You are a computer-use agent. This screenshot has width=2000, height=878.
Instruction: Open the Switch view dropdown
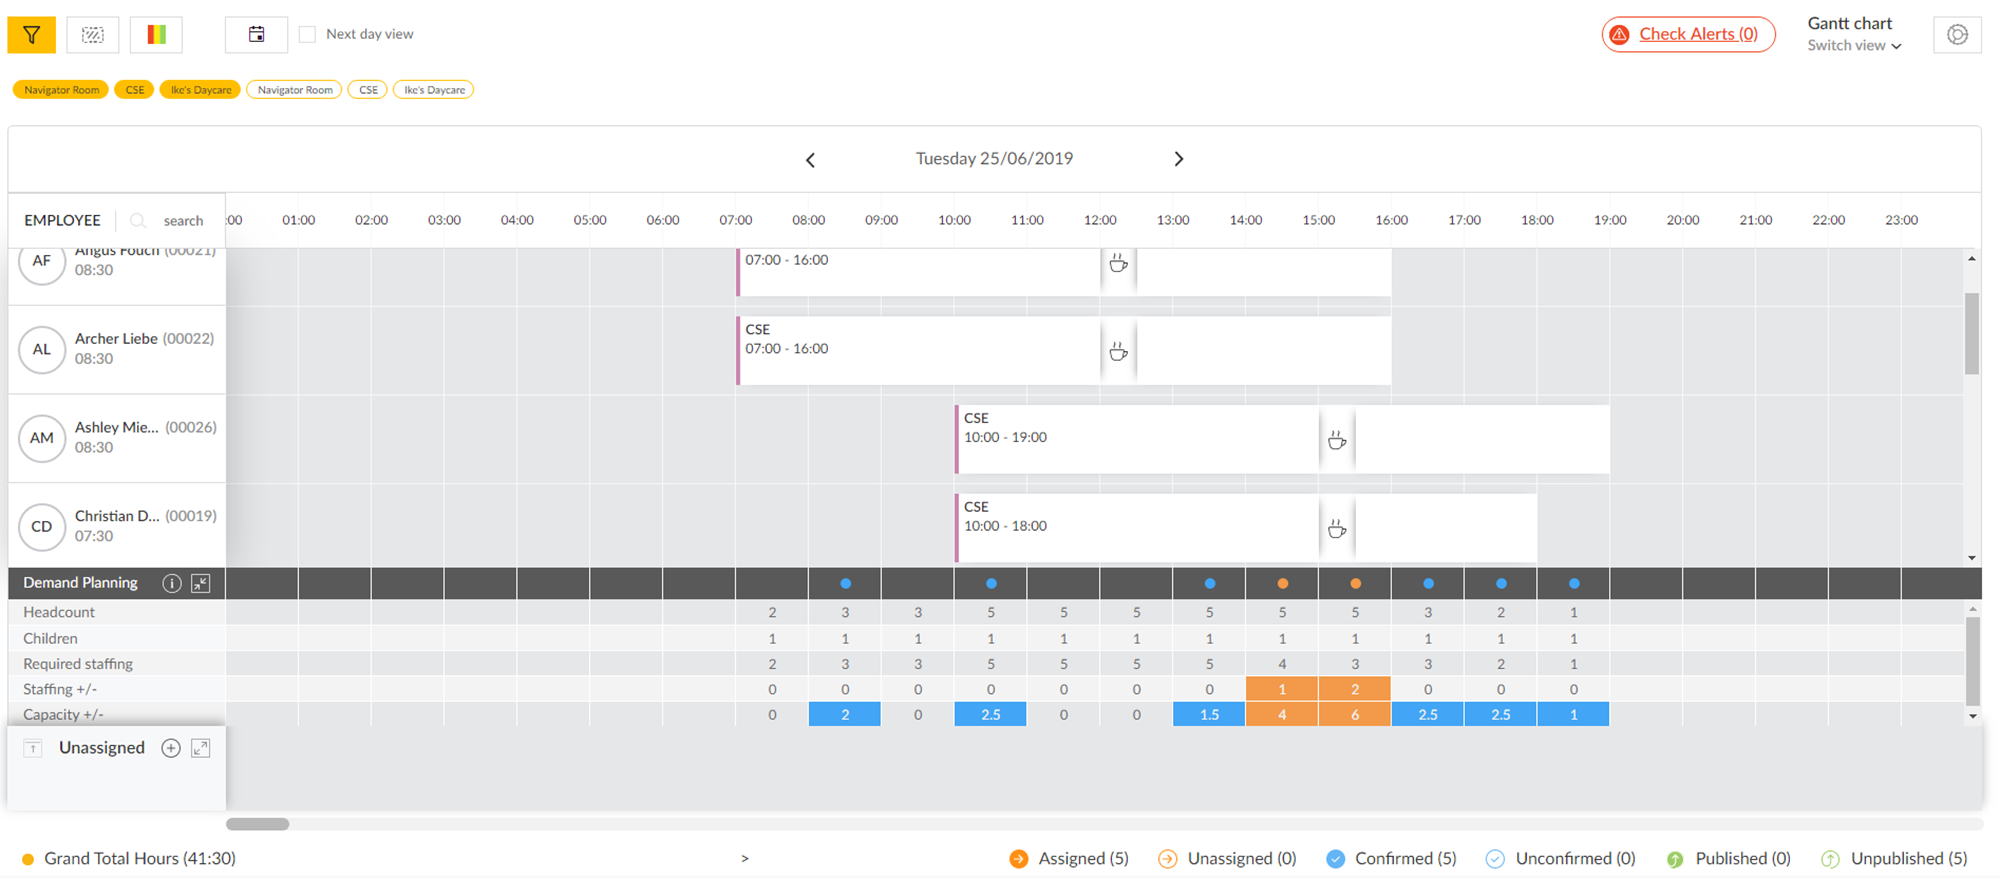click(1853, 46)
